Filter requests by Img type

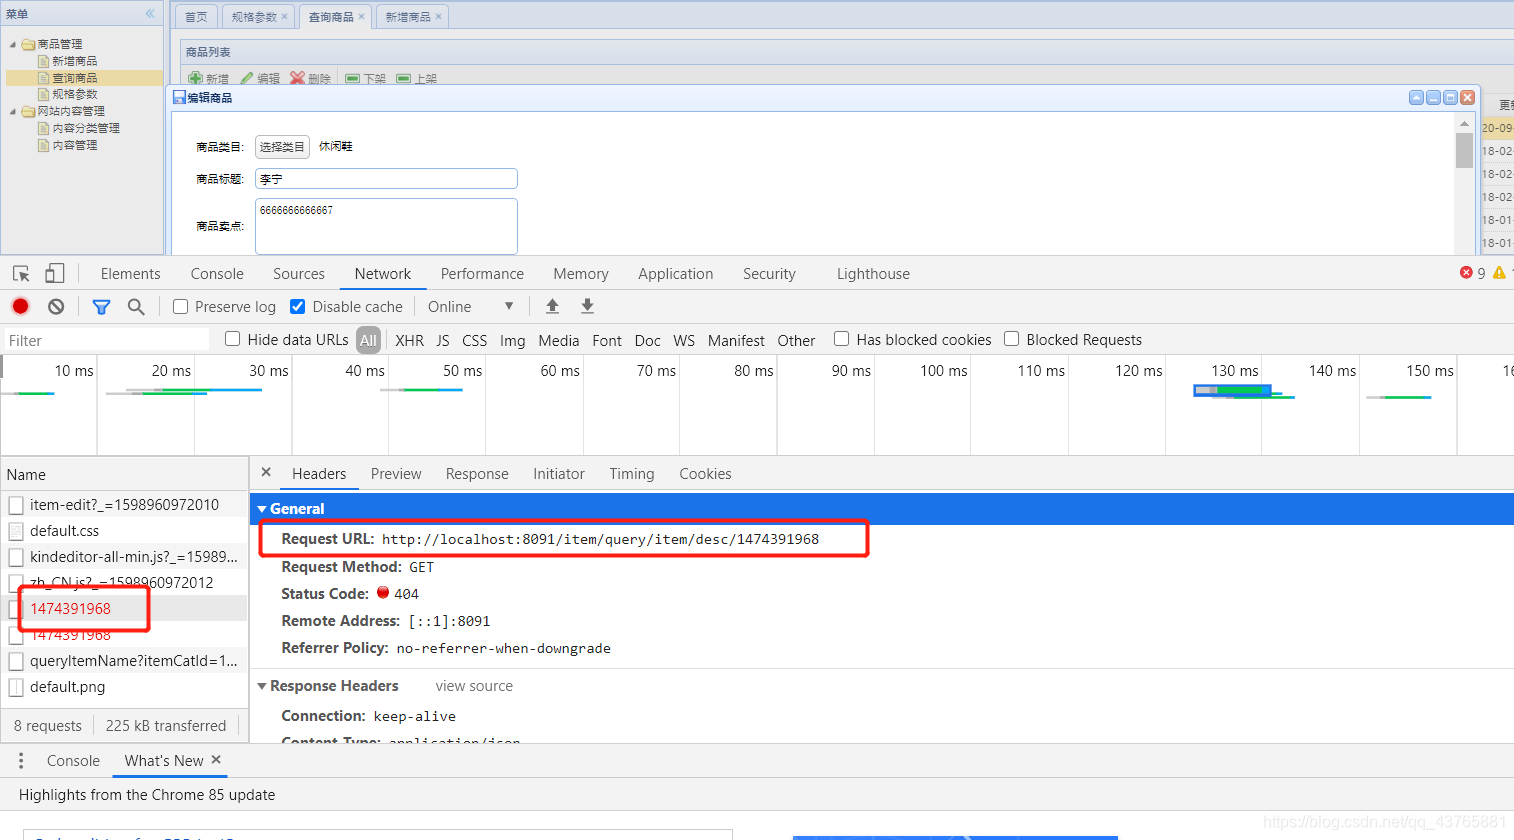(x=513, y=341)
